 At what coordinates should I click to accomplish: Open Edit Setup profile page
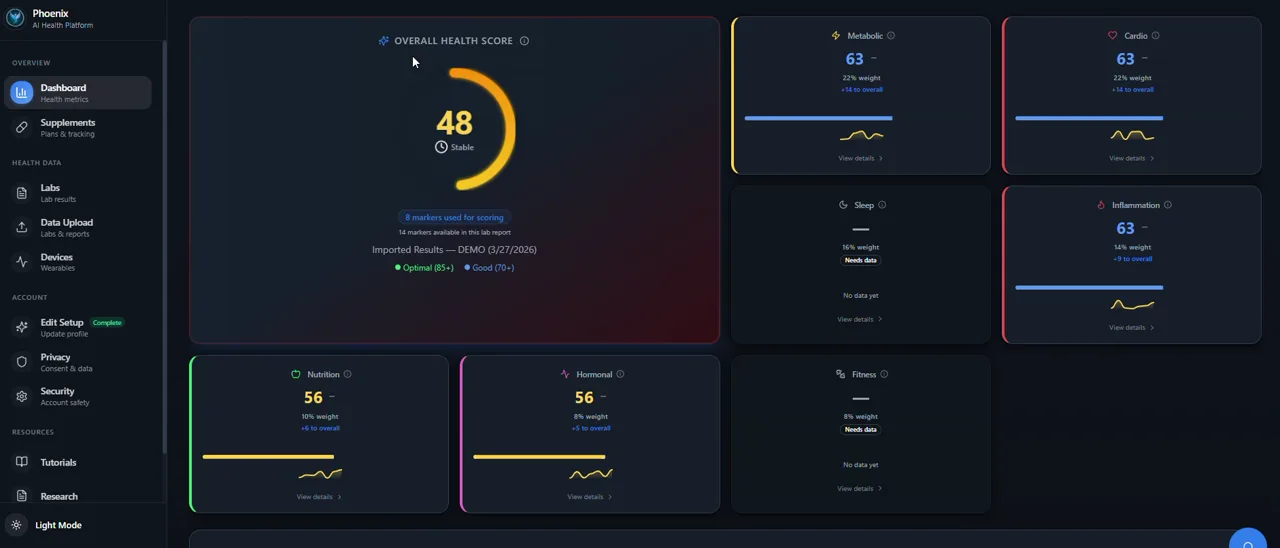coord(78,327)
